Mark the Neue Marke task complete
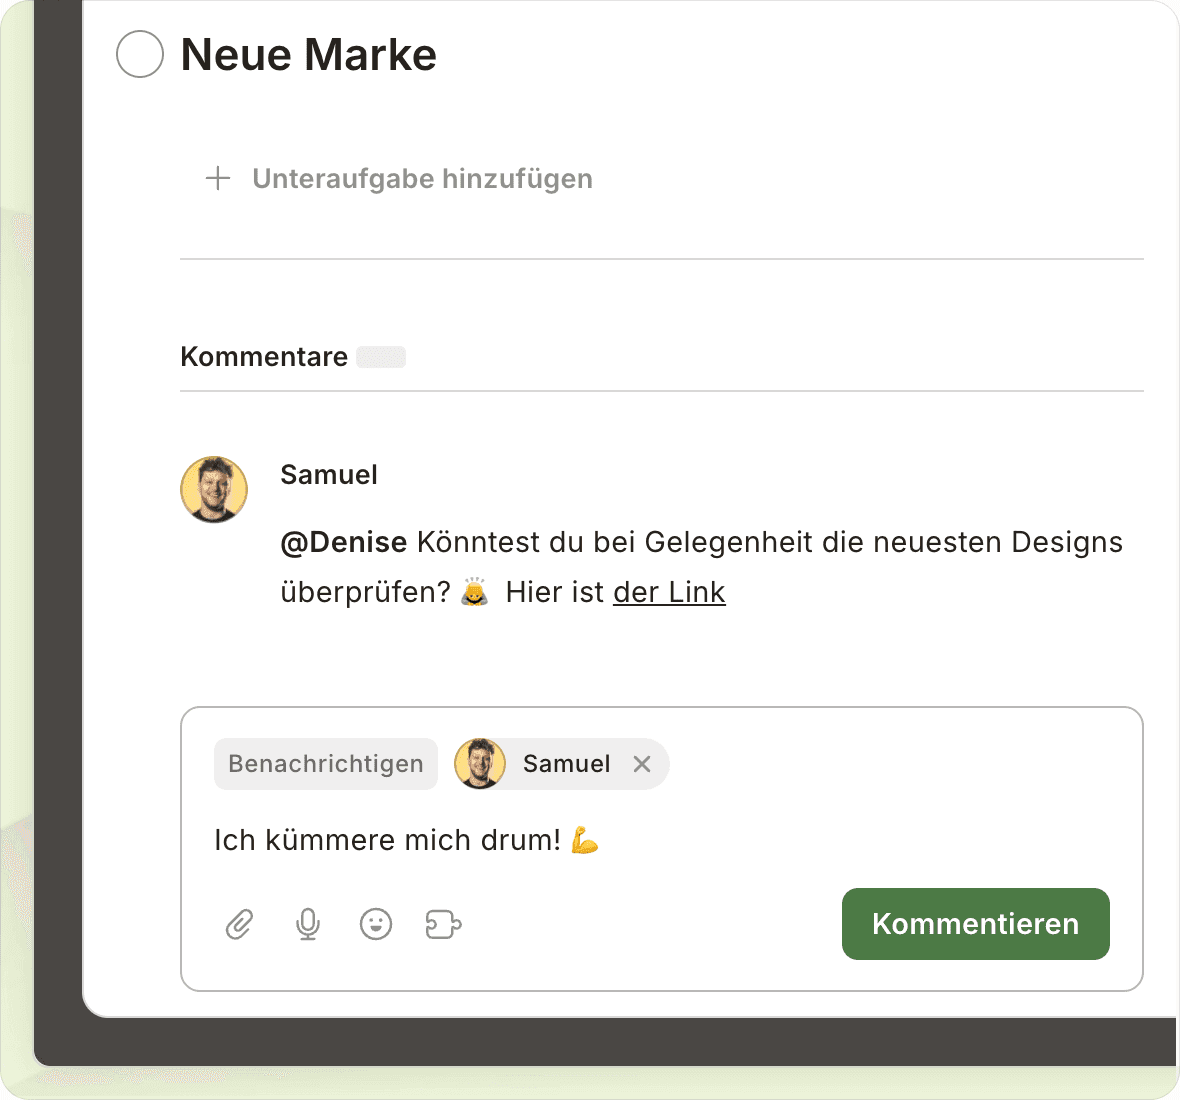The image size is (1180, 1100). [140, 54]
